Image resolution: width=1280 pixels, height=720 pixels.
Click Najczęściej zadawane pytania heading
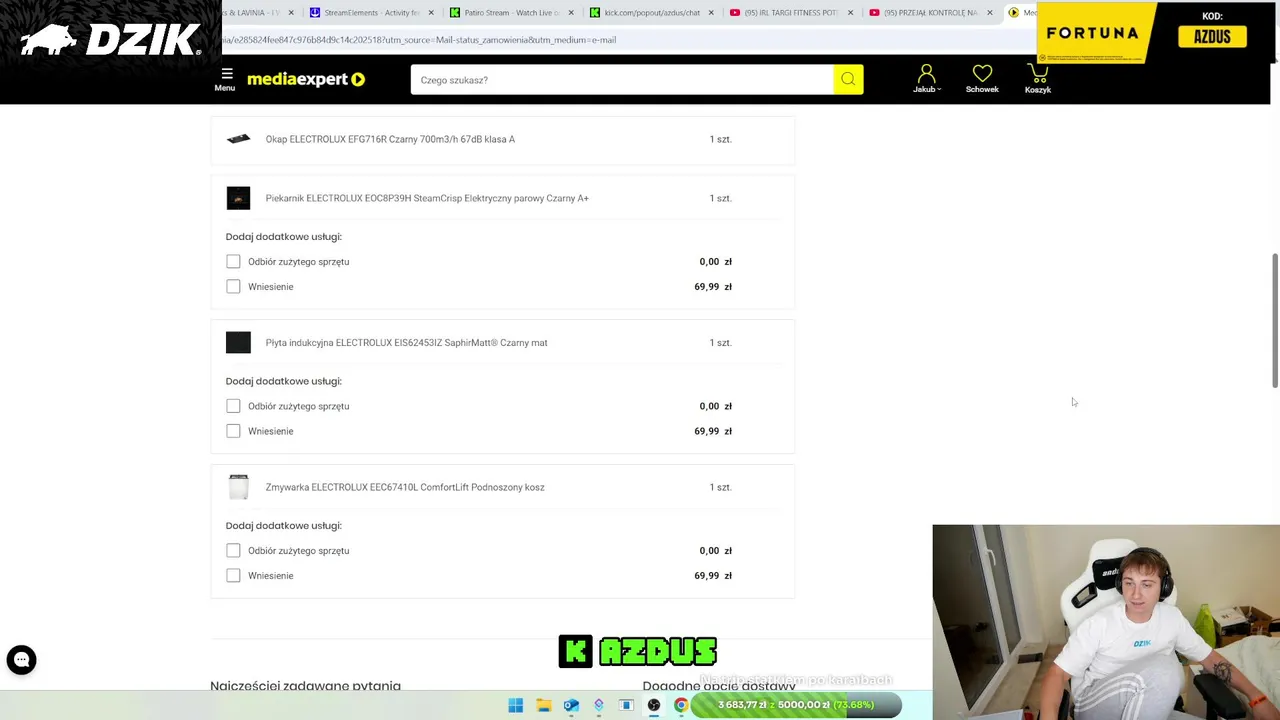tap(305, 686)
